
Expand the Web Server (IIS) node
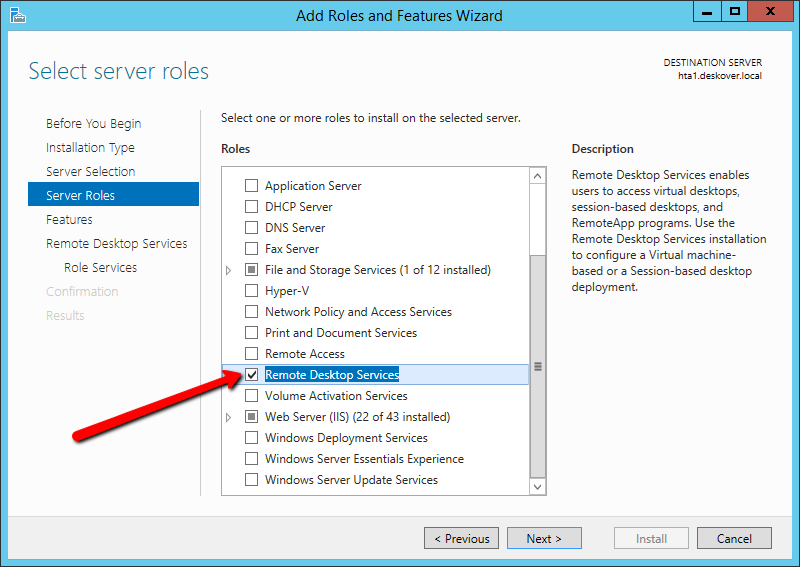tap(229, 417)
